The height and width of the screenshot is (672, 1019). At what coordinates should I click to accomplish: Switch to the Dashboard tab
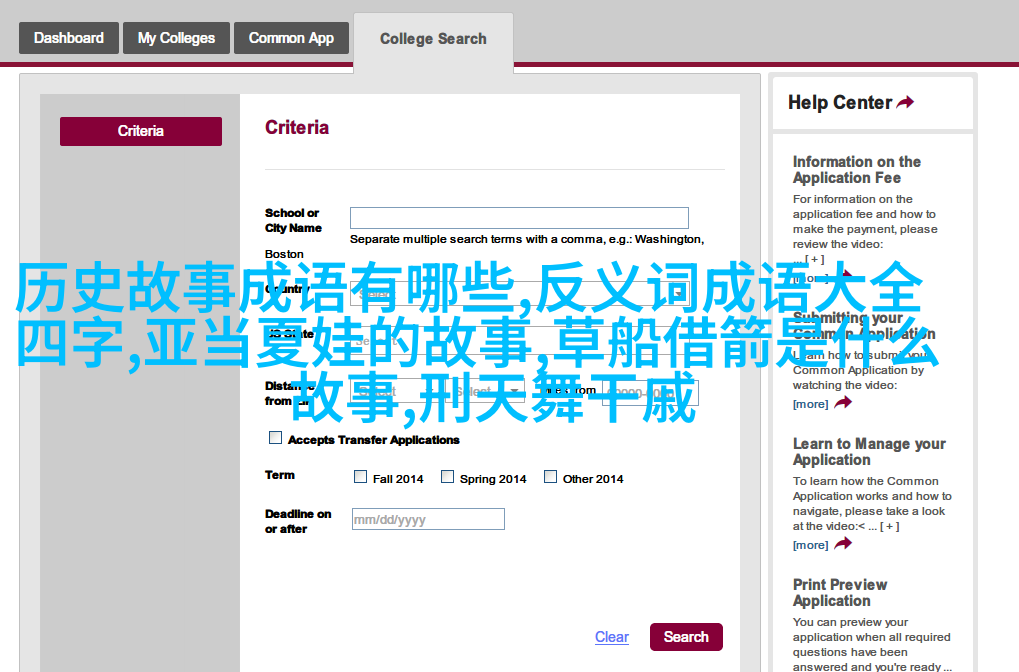[x=68, y=38]
